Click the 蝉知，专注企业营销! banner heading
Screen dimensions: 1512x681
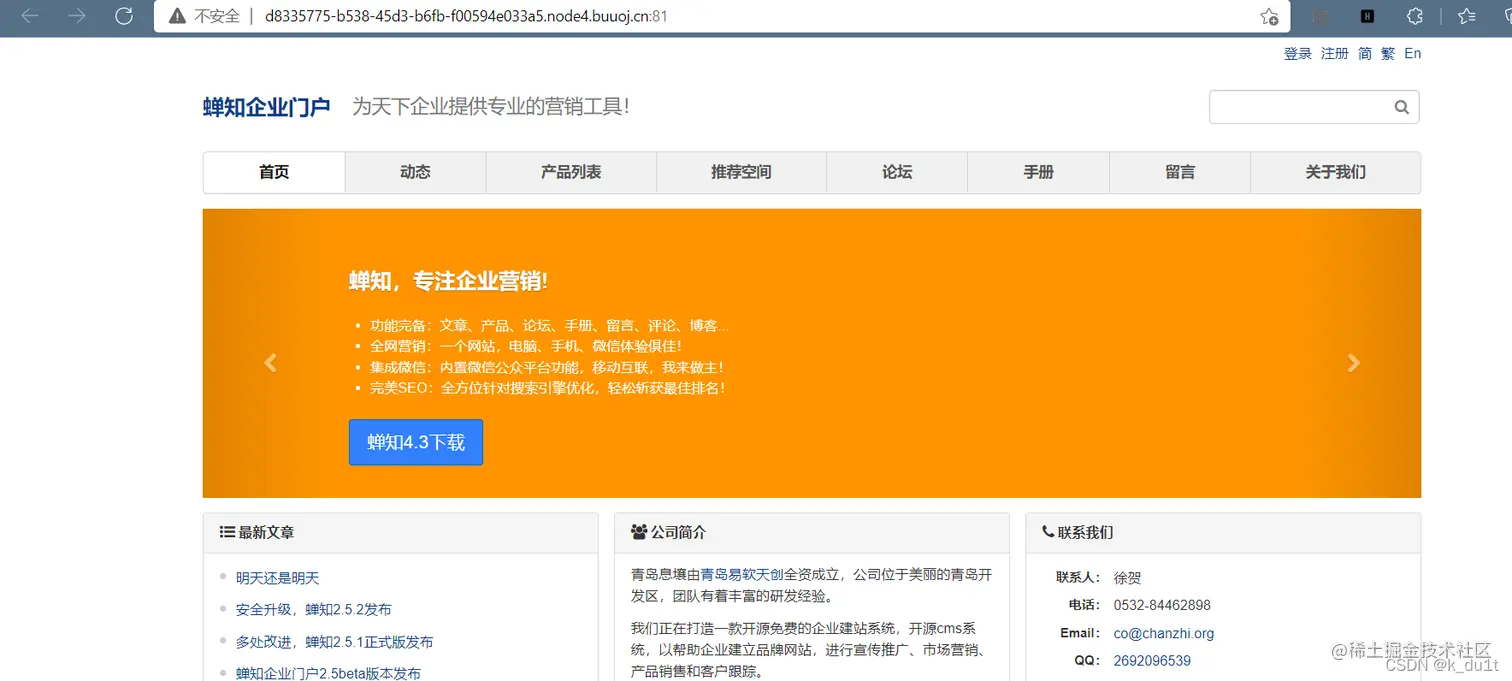coord(448,281)
